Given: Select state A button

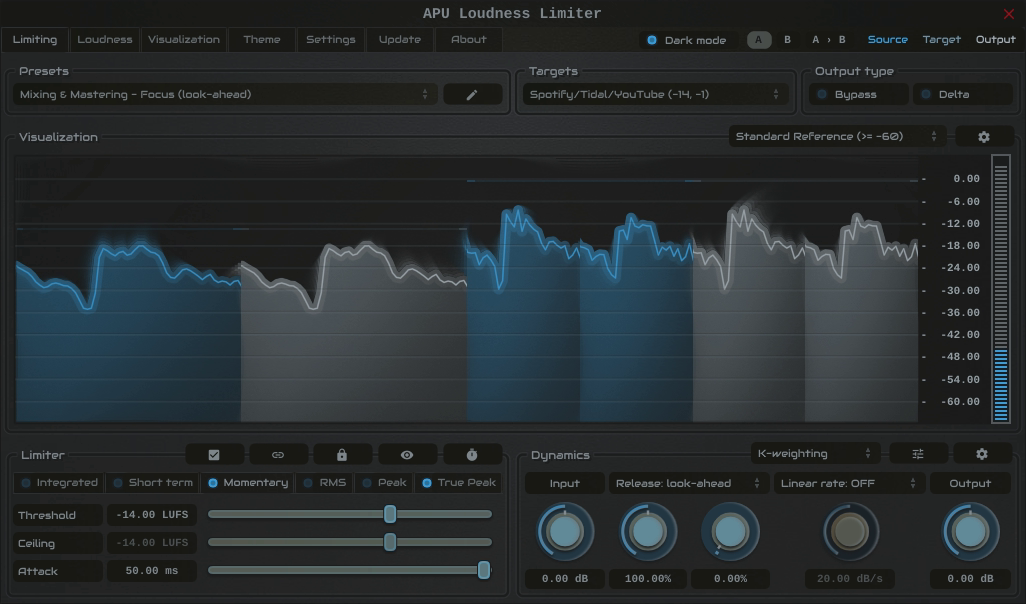Looking at the screenshot, I should (x=759, y=40).
